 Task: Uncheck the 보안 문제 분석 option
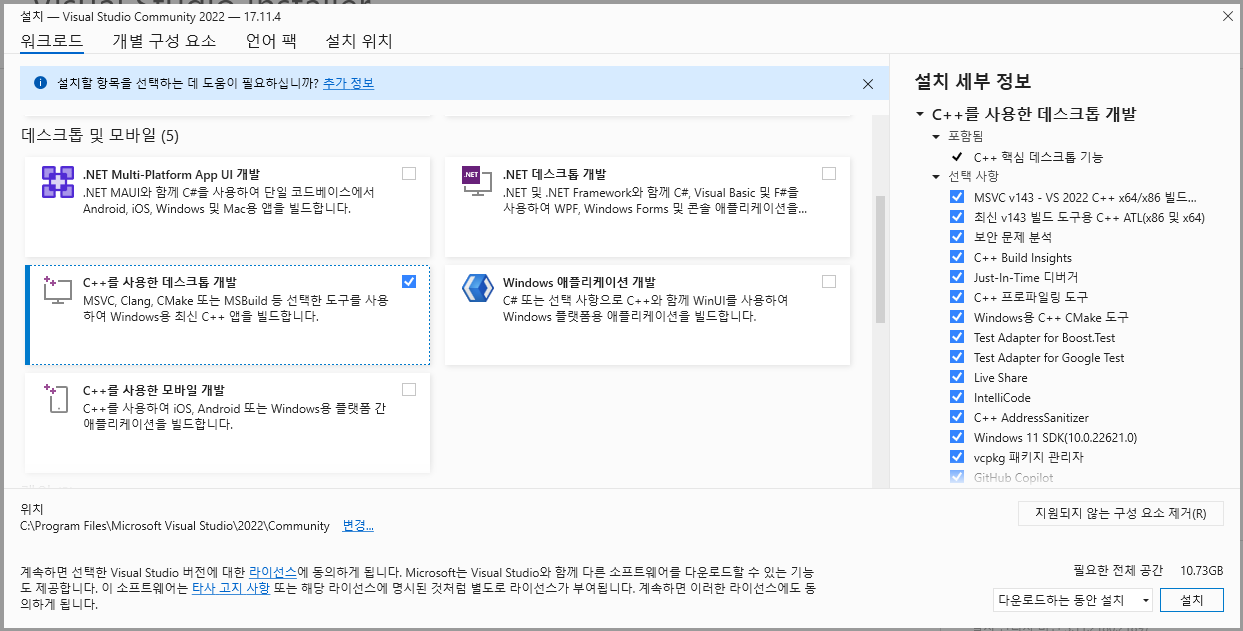(957, 237)
